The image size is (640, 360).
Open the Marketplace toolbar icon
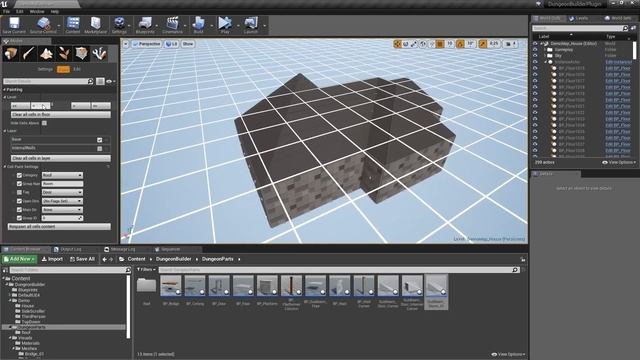96,24
